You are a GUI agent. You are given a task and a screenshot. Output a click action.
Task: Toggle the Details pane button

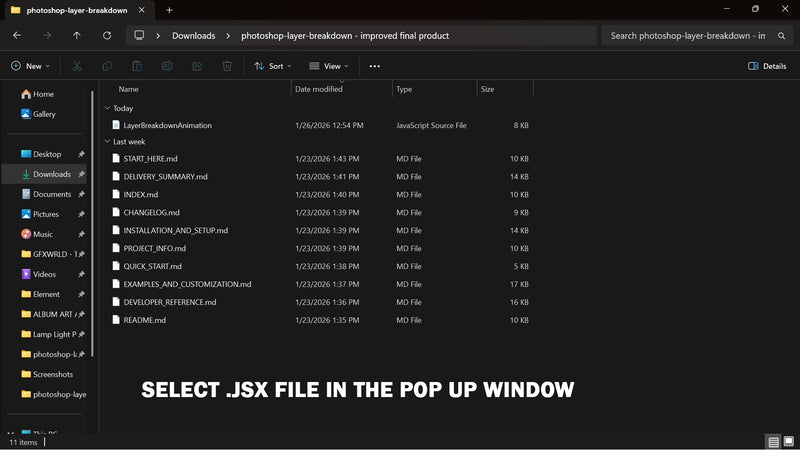tap(767, 66)
